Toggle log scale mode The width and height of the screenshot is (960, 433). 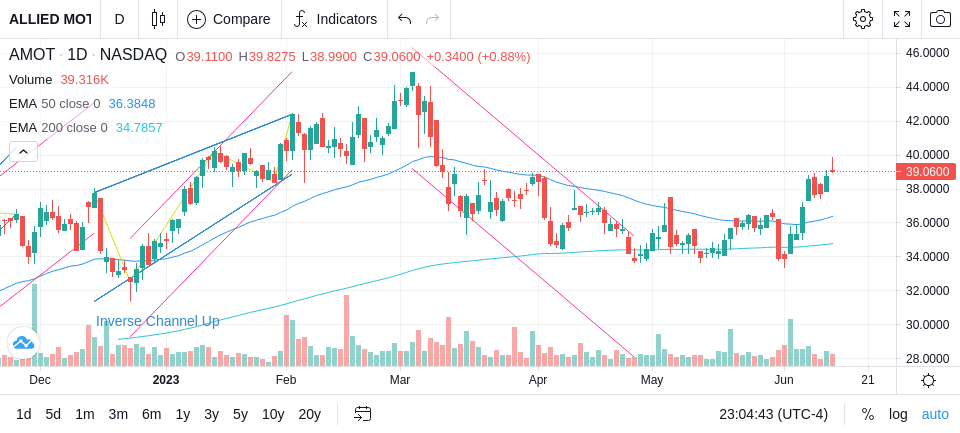click(898, 415)
